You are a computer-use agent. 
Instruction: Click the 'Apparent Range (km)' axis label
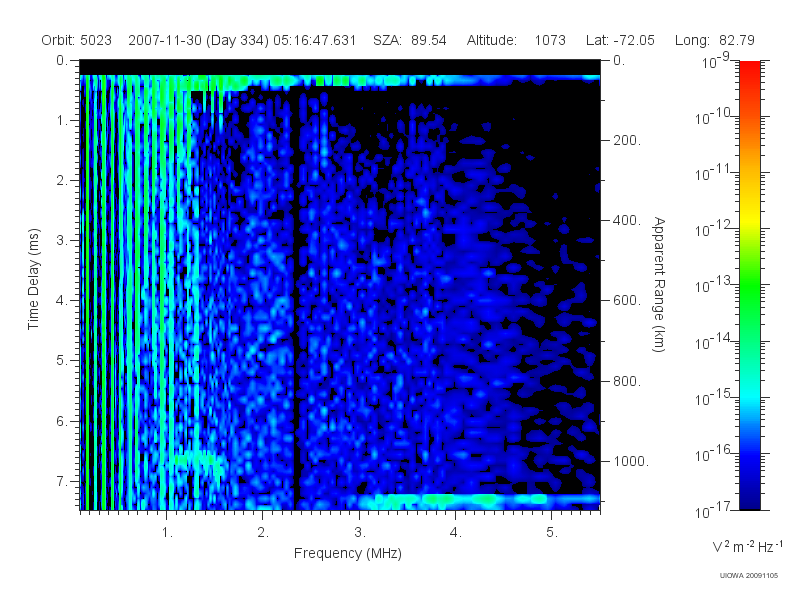(659, 285)
